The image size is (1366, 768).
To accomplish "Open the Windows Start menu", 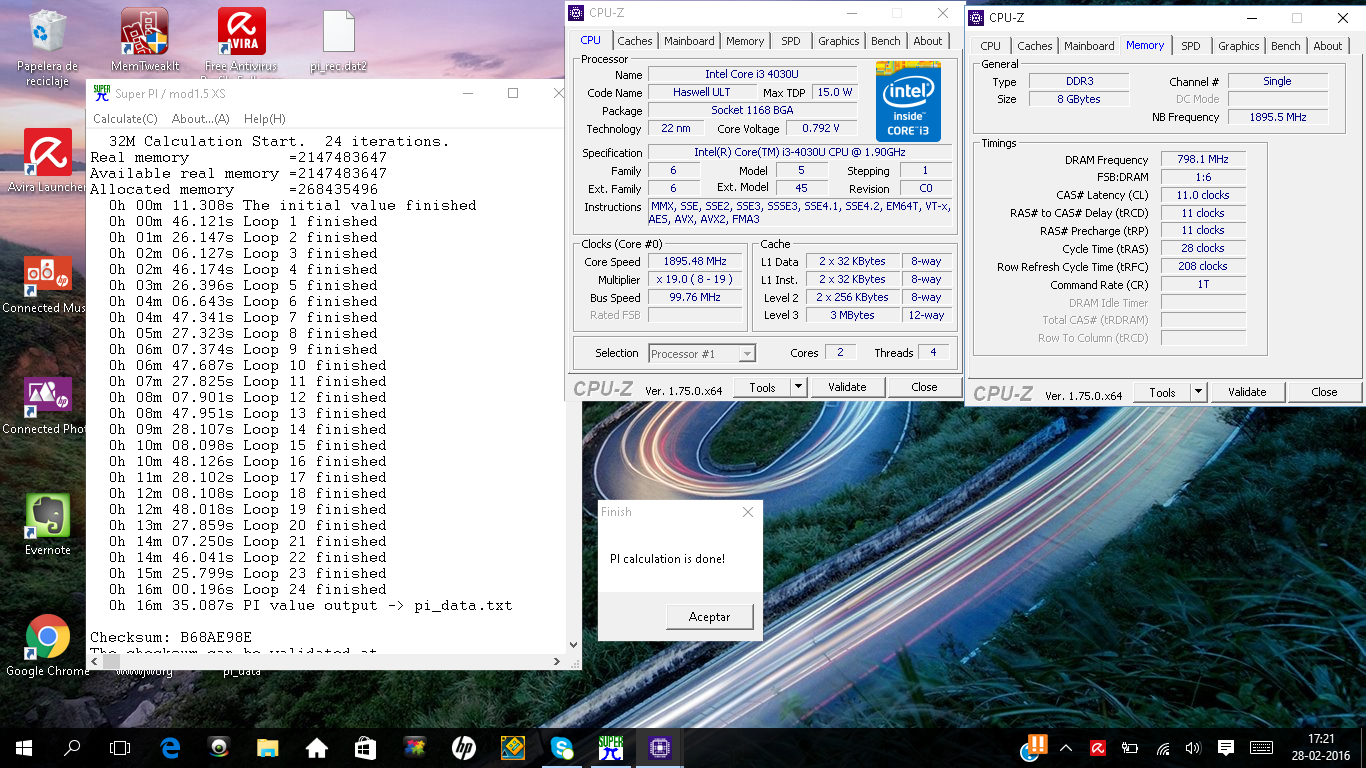I will (x=24, y=747).
